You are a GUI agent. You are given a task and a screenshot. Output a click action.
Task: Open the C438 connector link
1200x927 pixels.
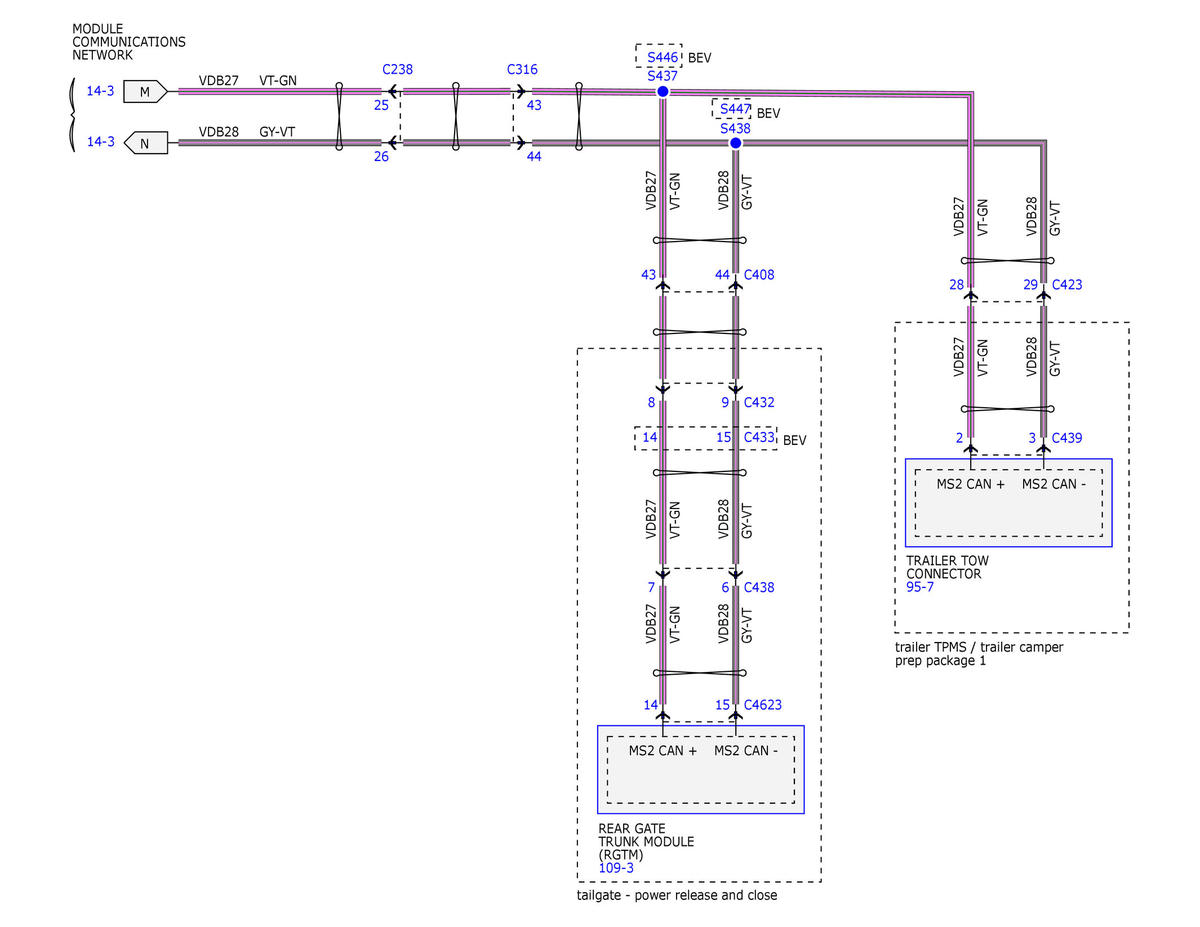(759, 588)
